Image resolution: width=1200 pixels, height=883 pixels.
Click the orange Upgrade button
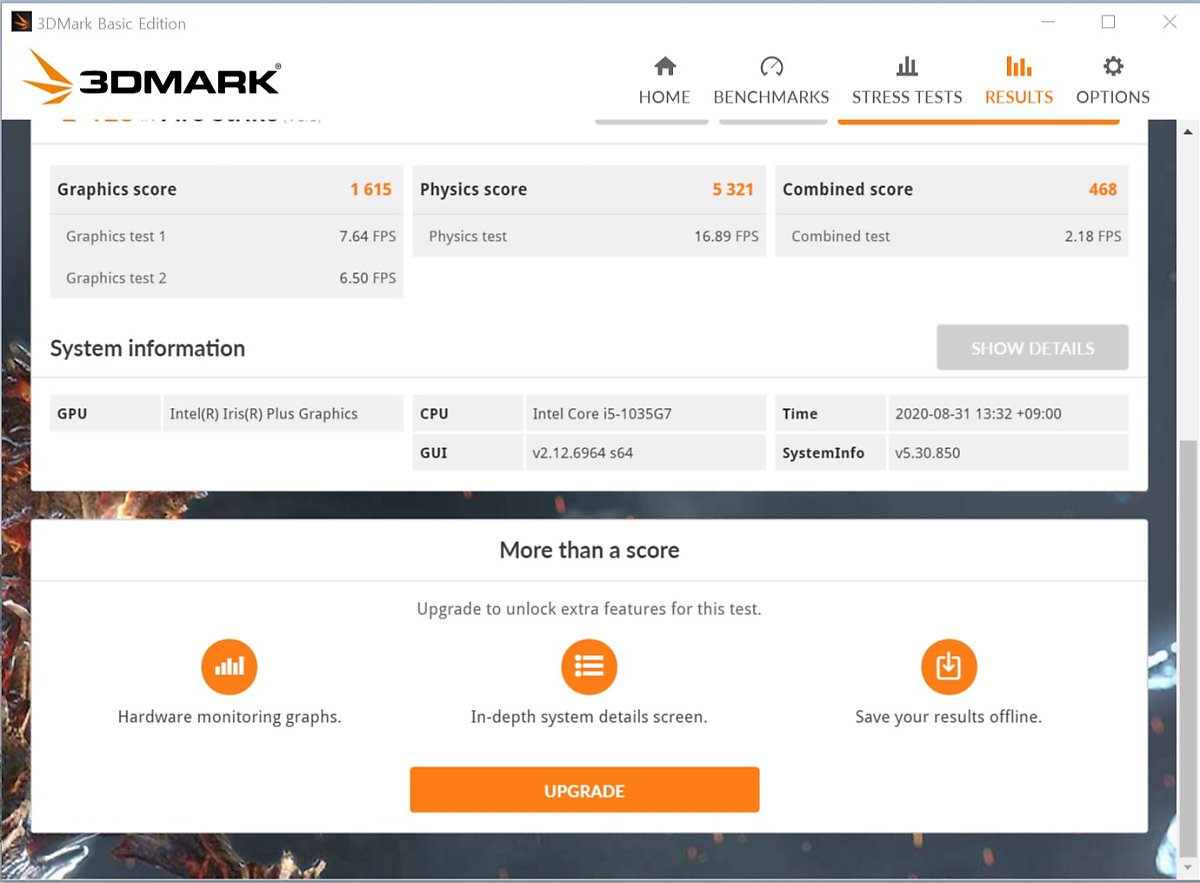584,790
